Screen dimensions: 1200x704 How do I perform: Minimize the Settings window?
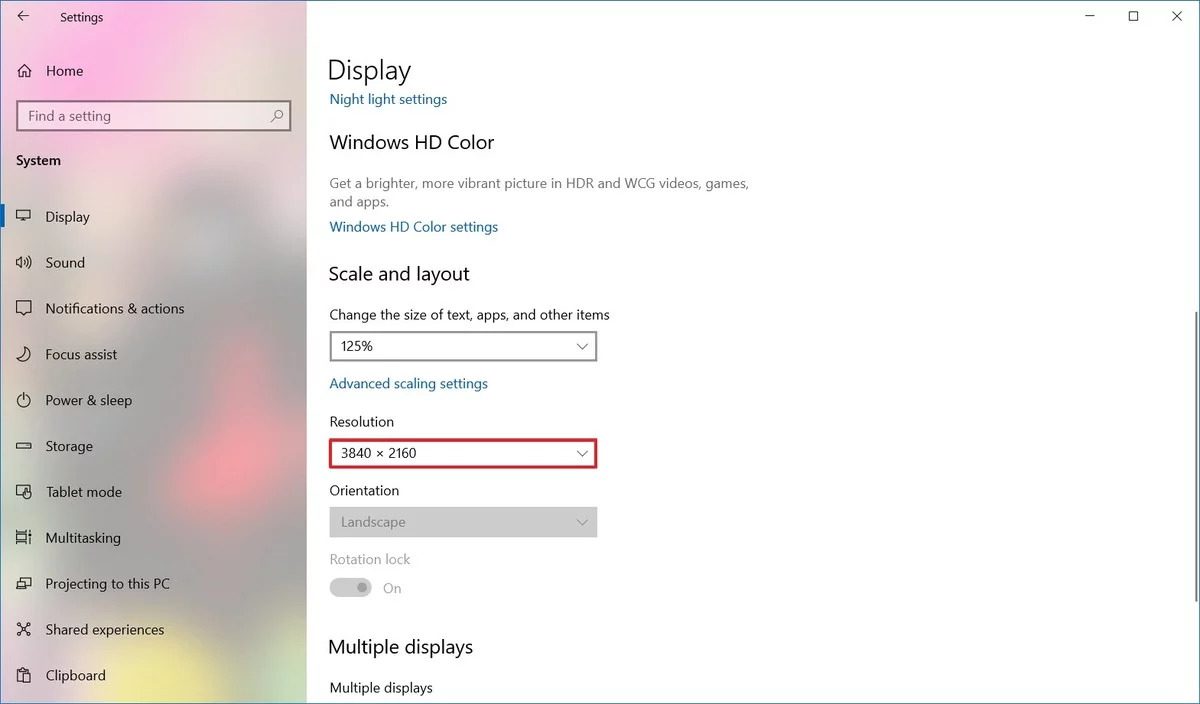(x=1088, y=17)
